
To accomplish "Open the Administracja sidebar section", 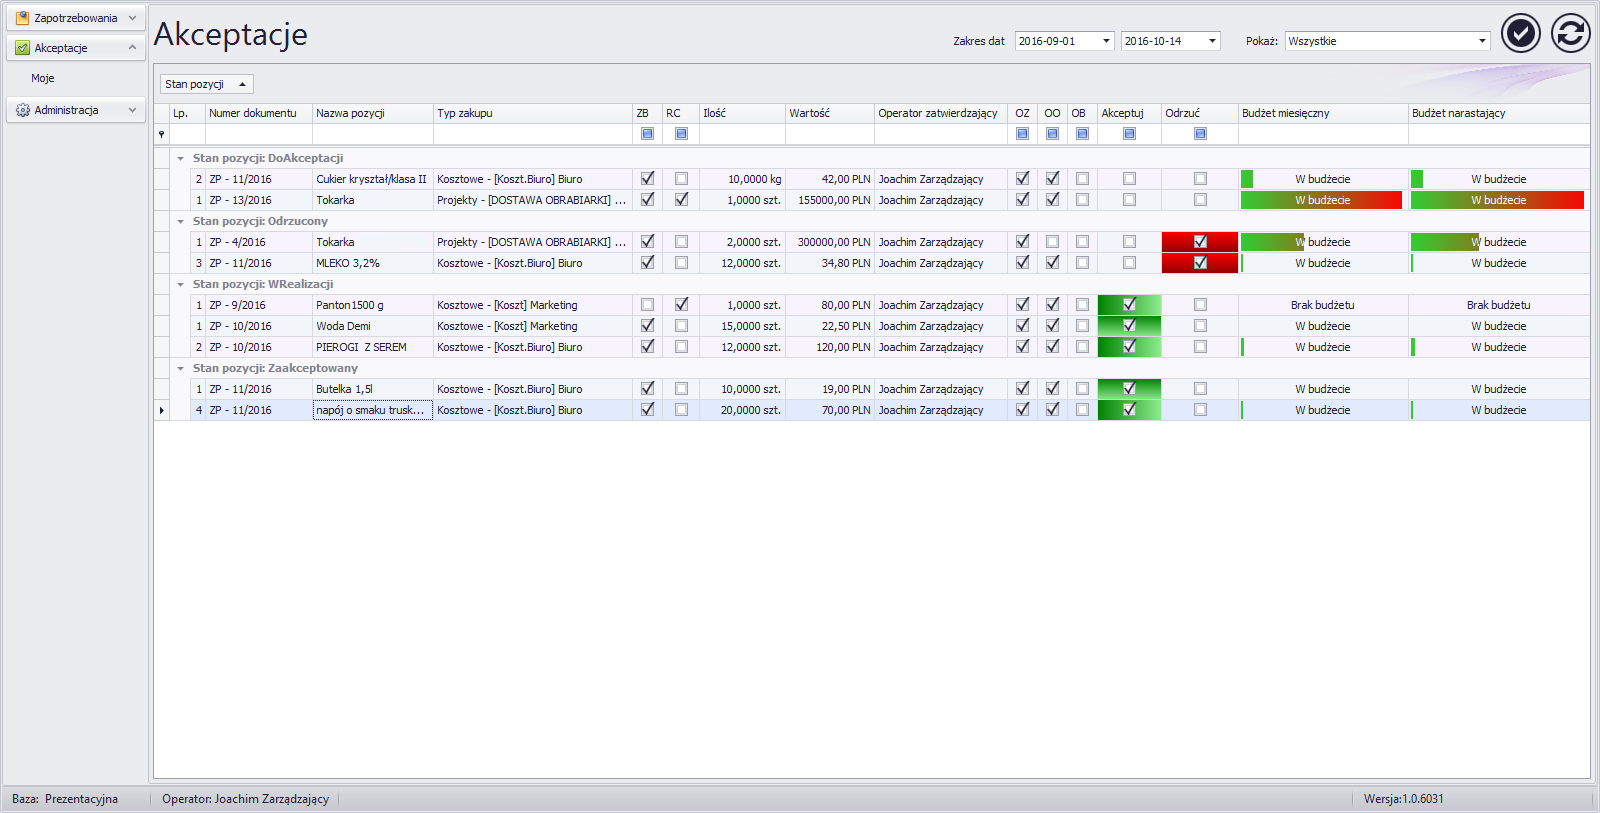I will tap(76, 110).
